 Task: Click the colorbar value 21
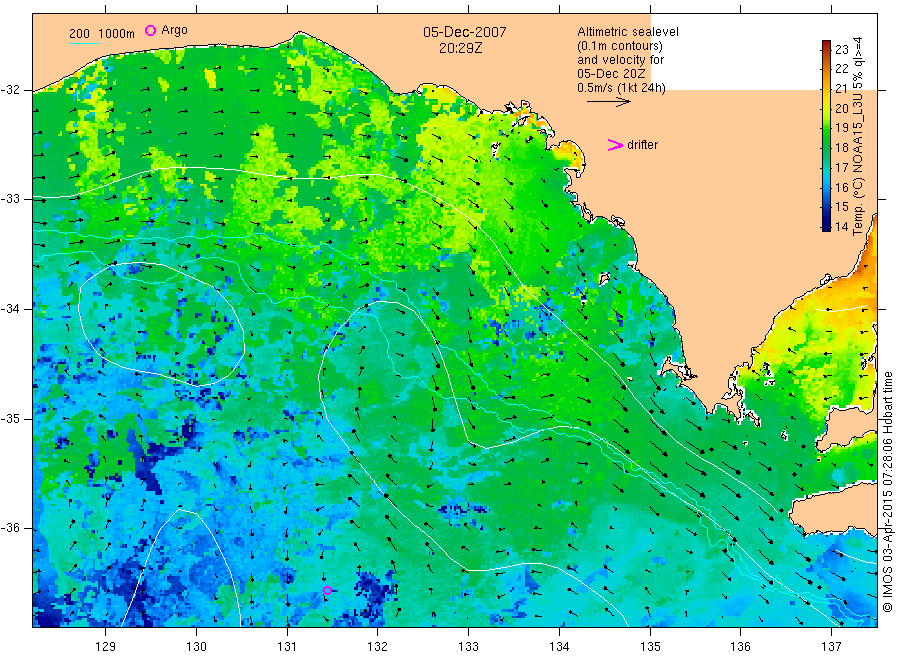click(x=841, y=88)
